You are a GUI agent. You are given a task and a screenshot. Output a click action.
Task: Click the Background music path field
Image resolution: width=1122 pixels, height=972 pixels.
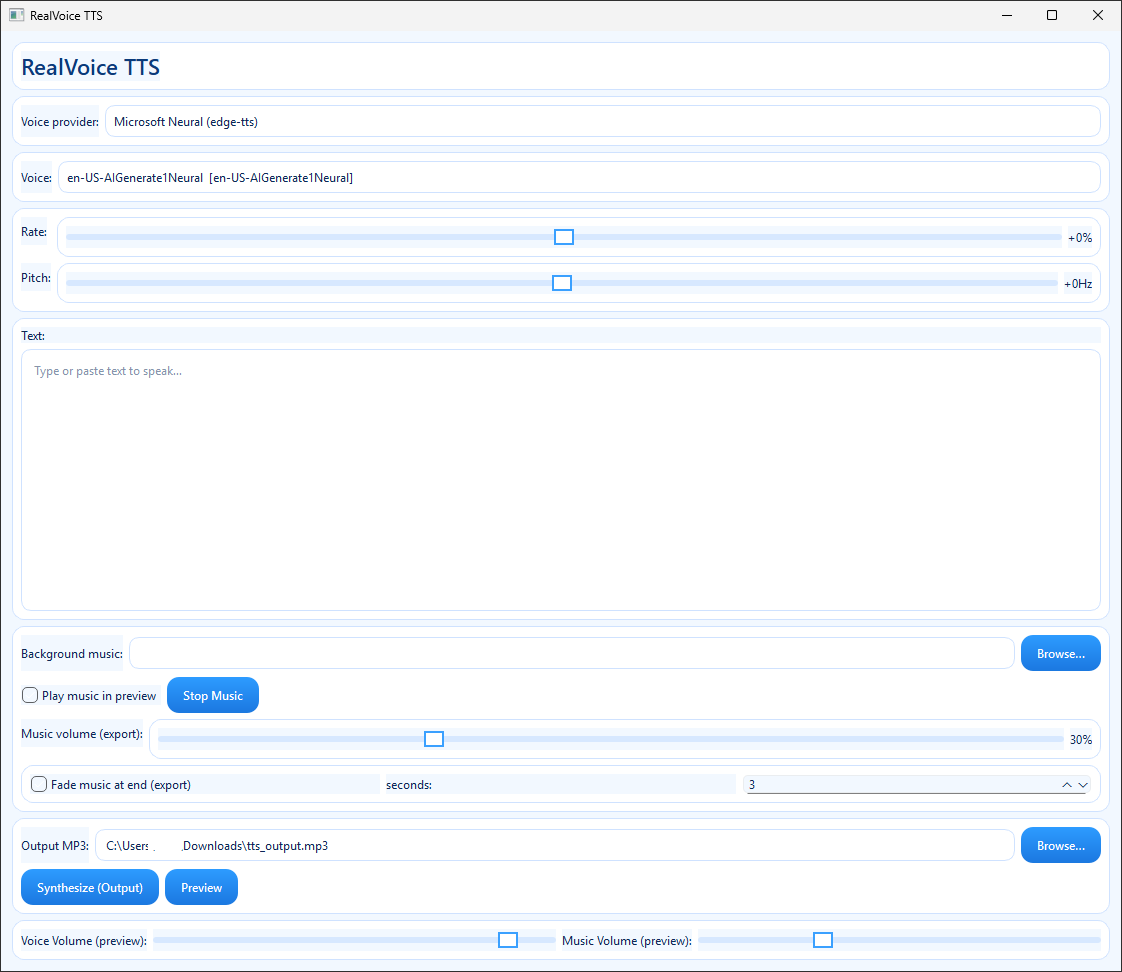pos(572,653)
